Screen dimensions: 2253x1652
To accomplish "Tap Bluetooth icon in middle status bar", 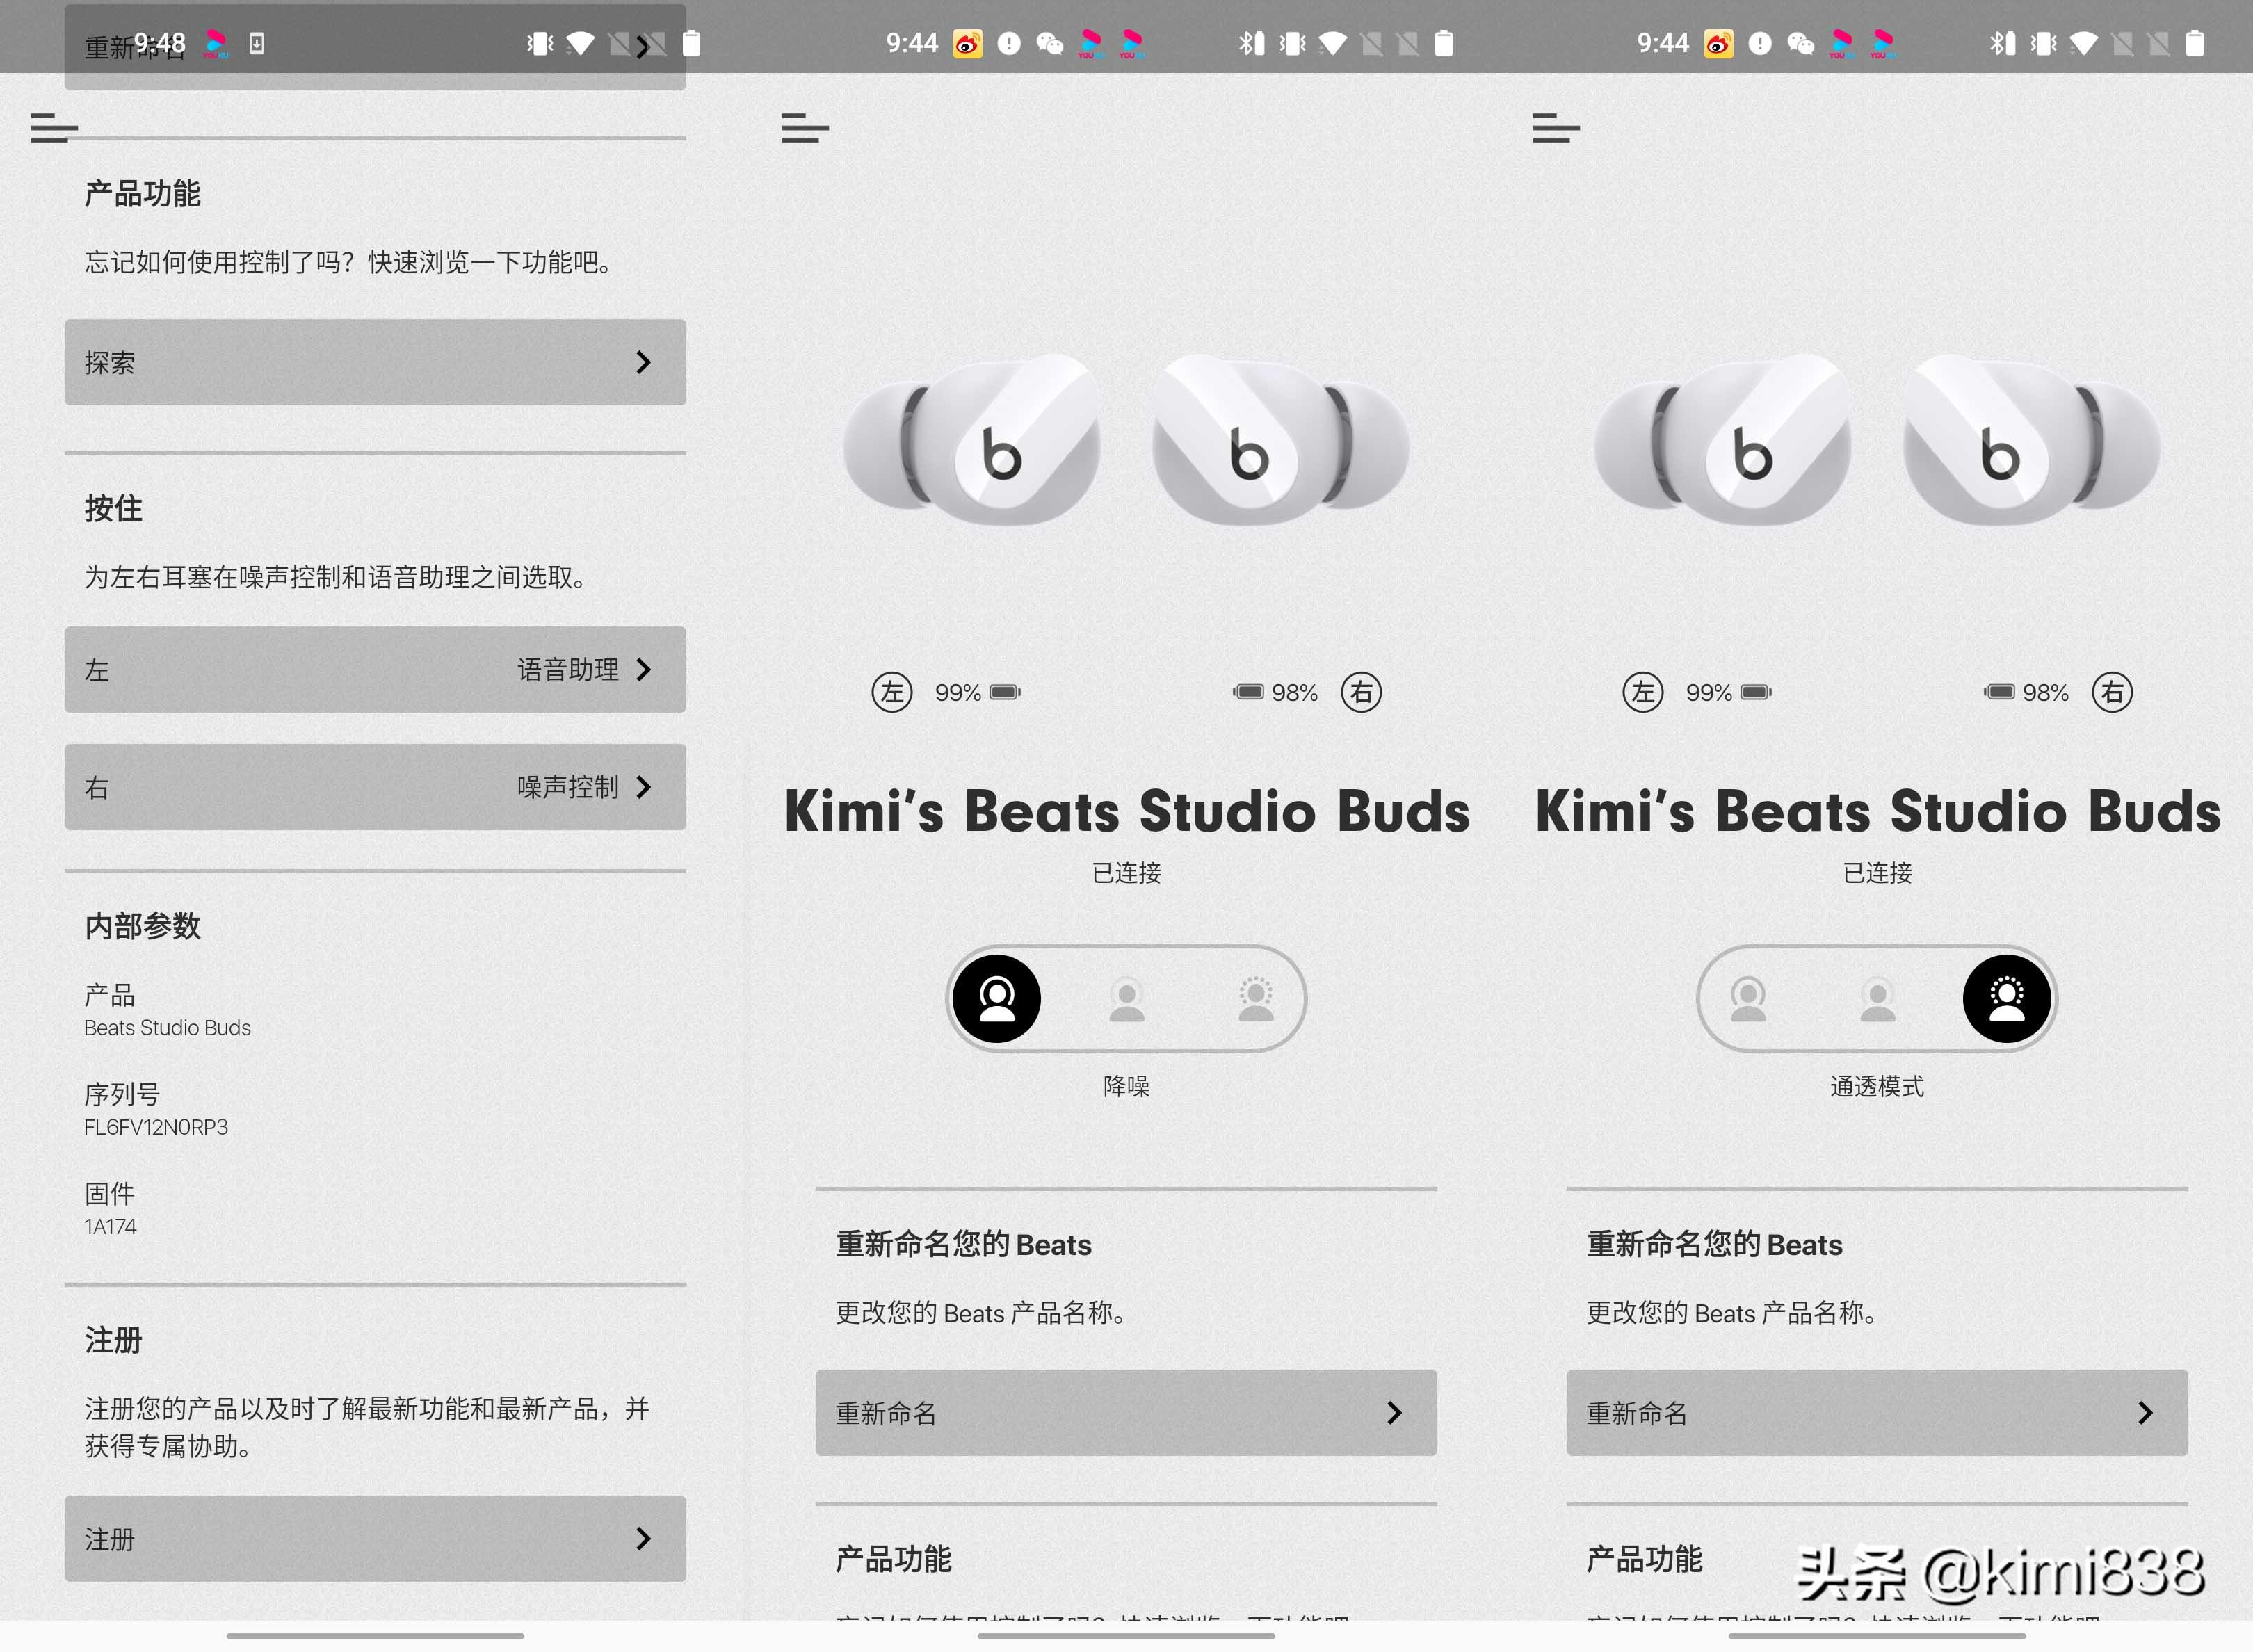I will tap(1251, 43).
